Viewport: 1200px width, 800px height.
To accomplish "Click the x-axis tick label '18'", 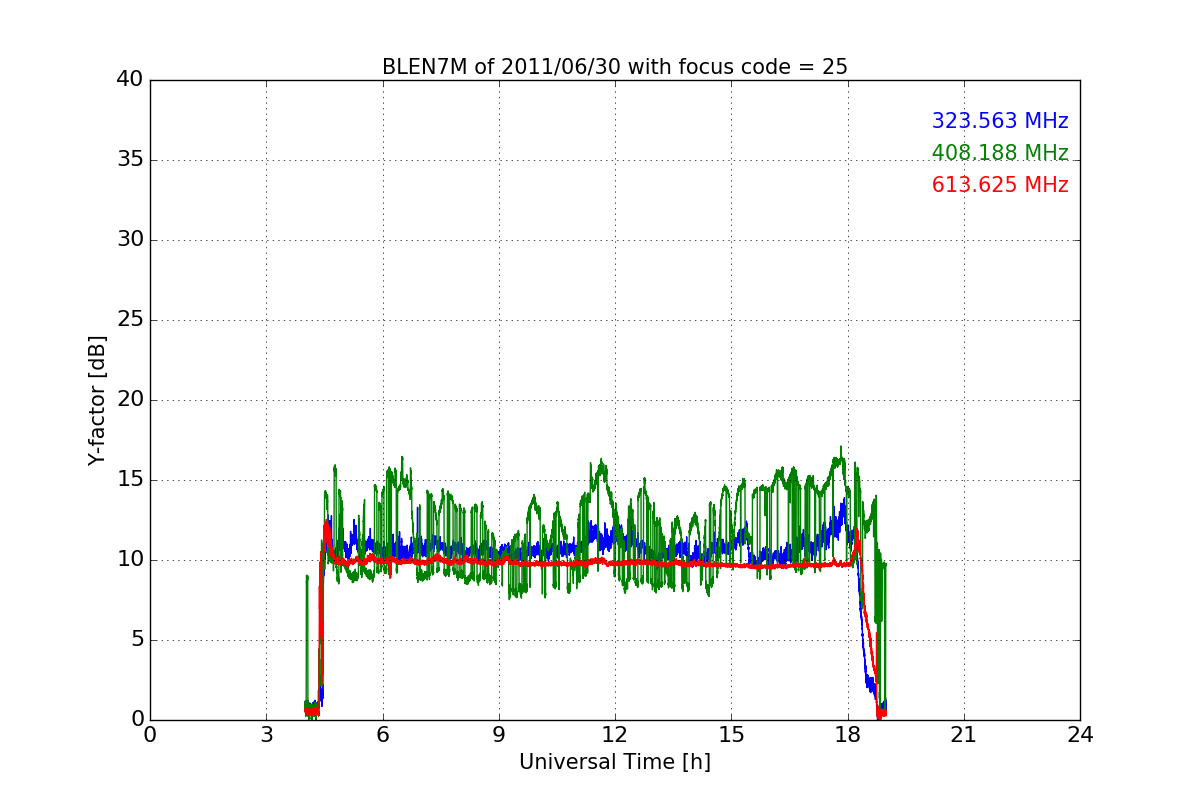I will [x=848, y=735].
